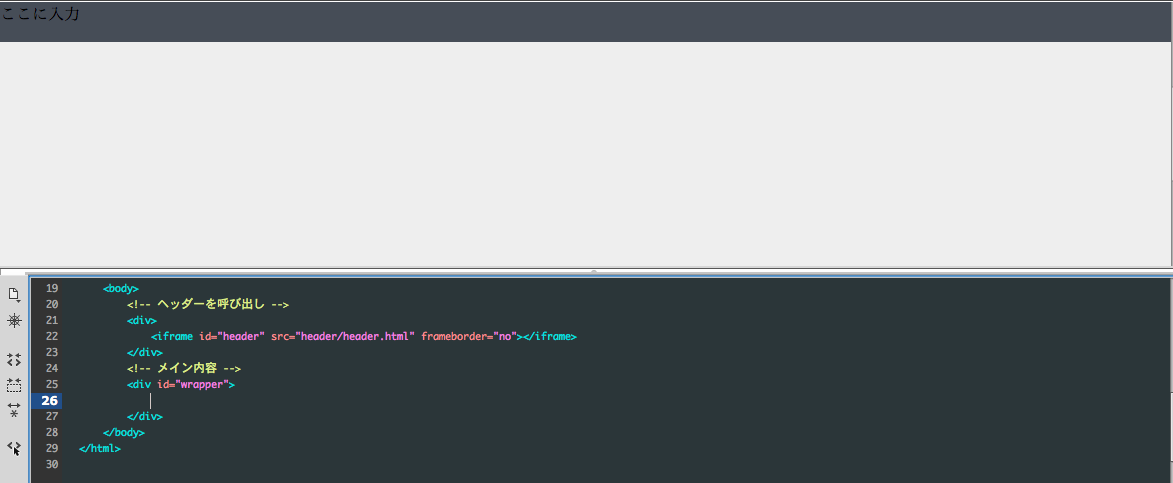Screen dimensions: 1173x483
Task: Click line number 19 in the gutter
Action: 52,288
